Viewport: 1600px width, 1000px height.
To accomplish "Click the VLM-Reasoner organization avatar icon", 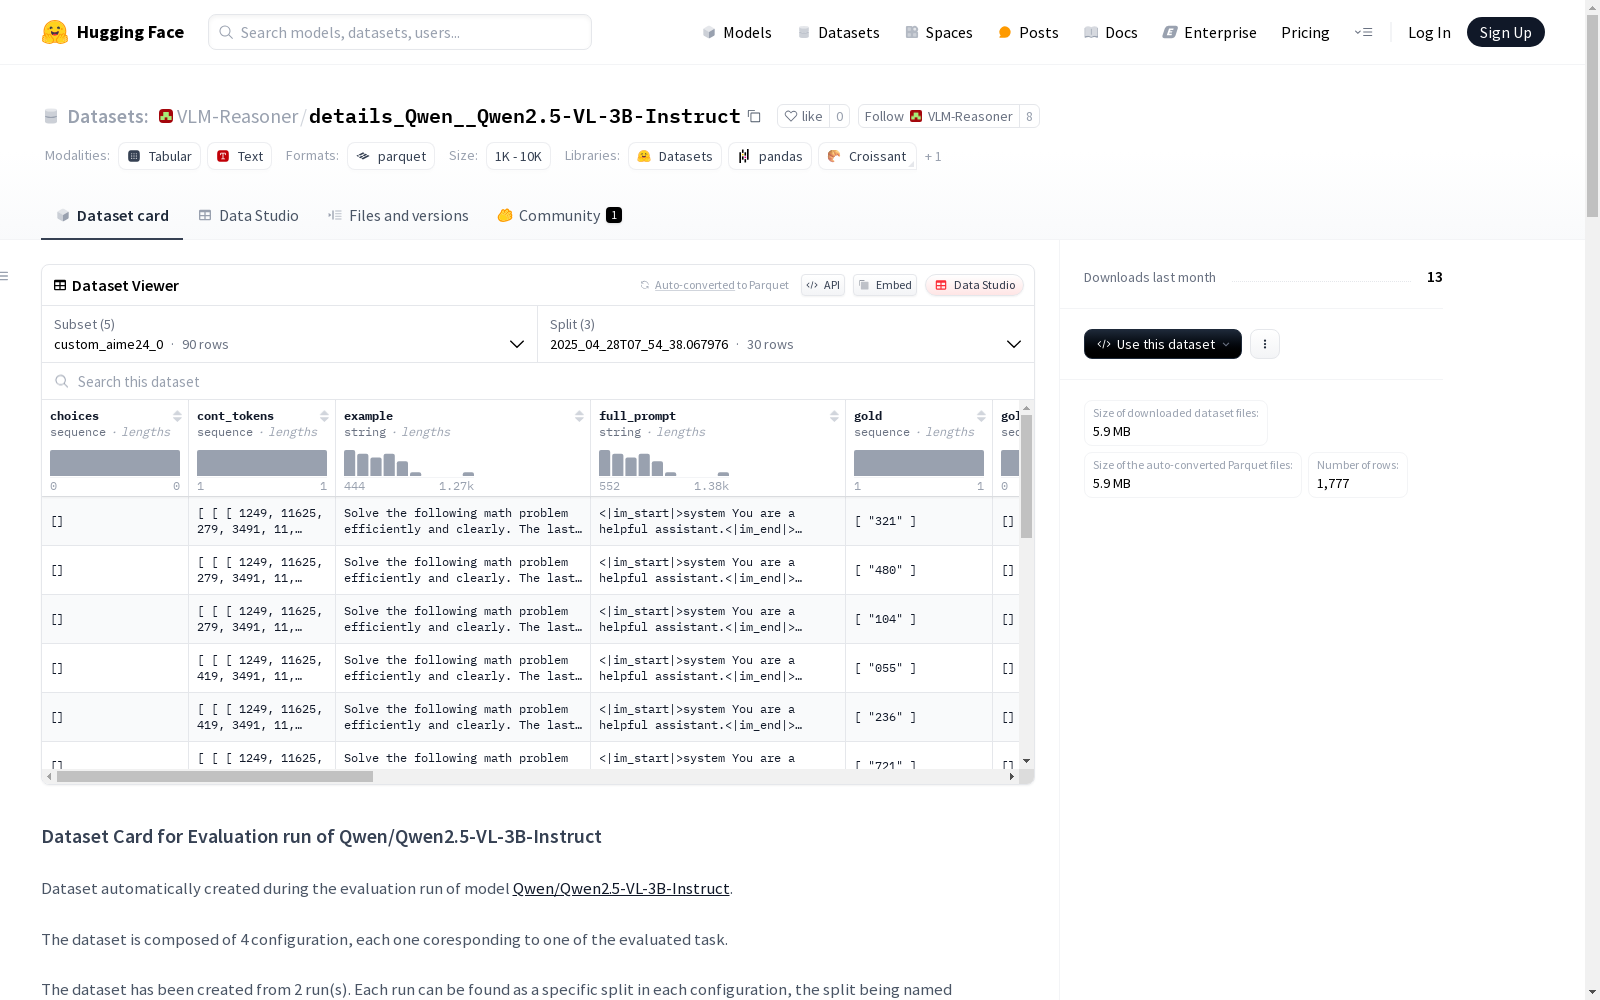I will (166, 116).
